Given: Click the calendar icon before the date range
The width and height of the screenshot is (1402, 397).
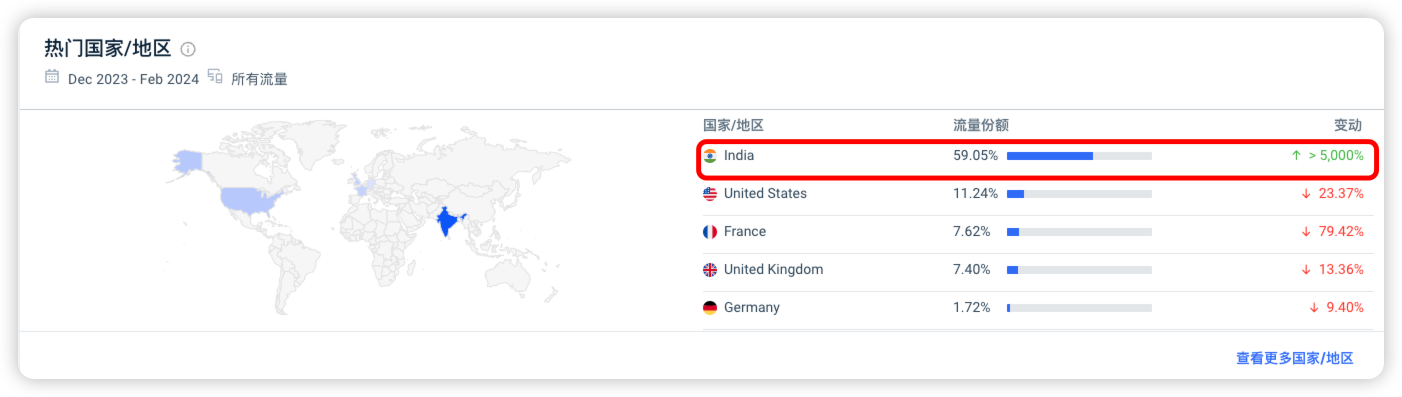Looking at the screenshot, I should pyautogui.click(x=52, y=77).
